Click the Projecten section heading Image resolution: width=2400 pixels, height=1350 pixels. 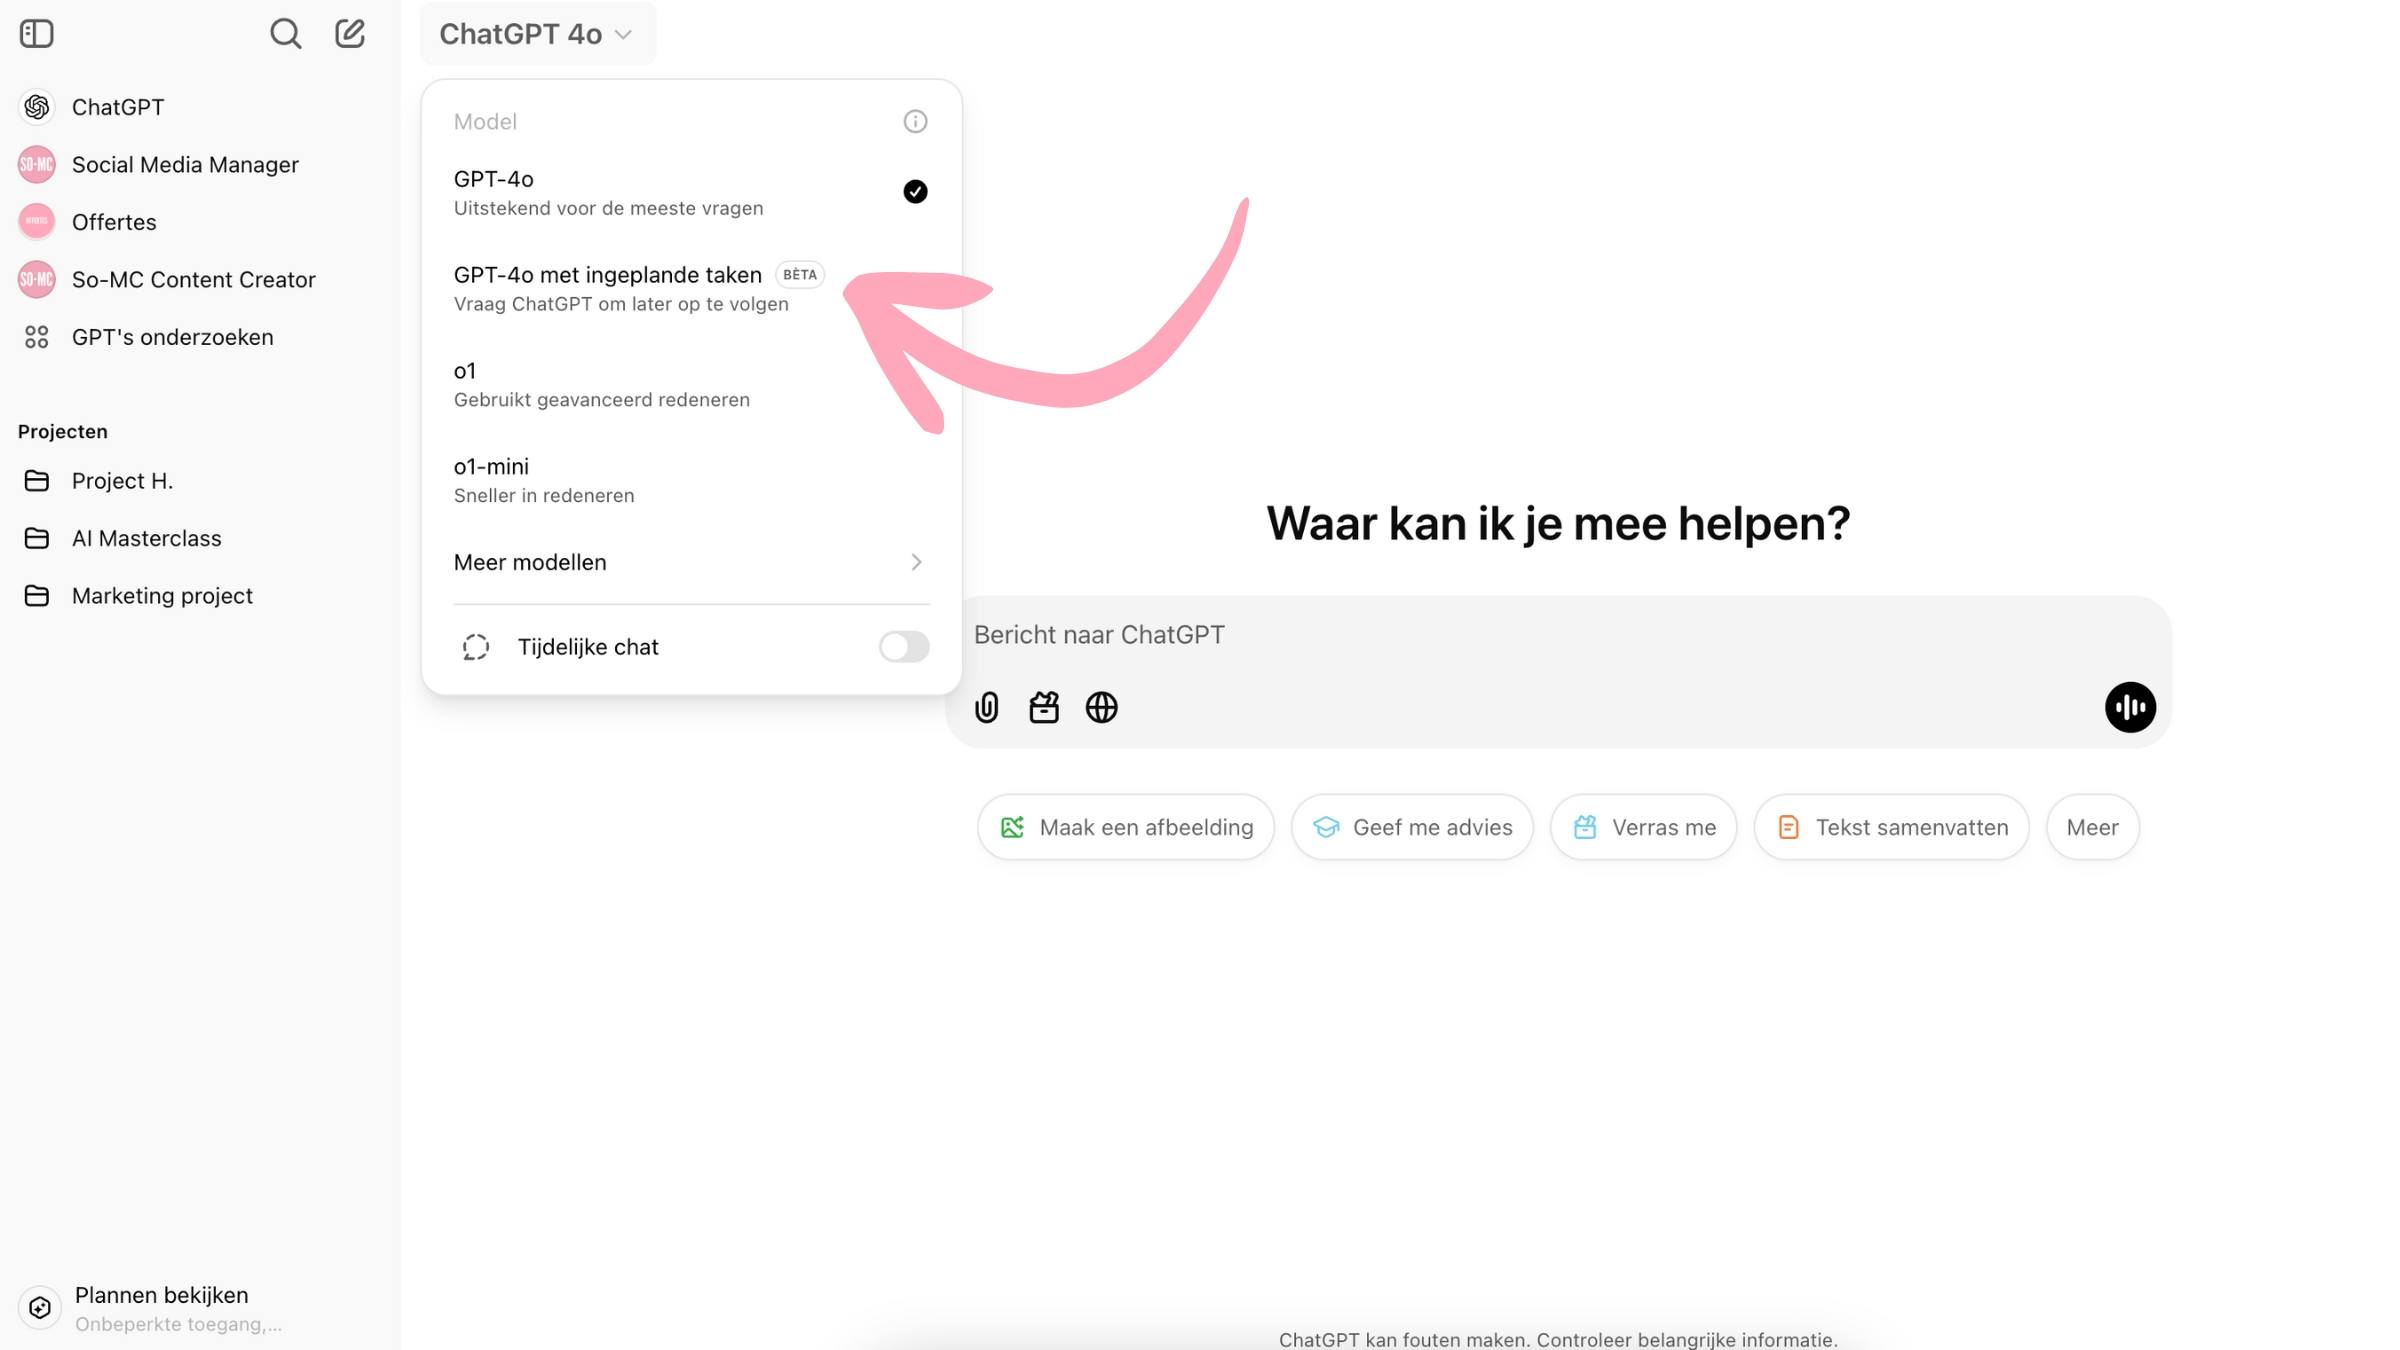click(63, 432)
